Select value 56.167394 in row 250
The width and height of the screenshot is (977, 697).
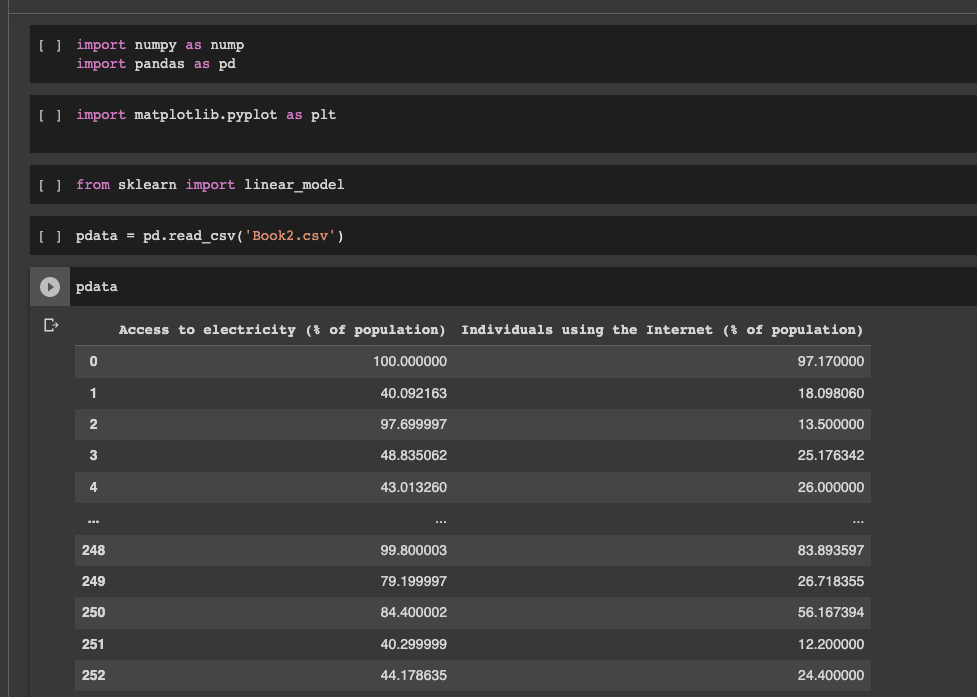[x=831, y=612]
